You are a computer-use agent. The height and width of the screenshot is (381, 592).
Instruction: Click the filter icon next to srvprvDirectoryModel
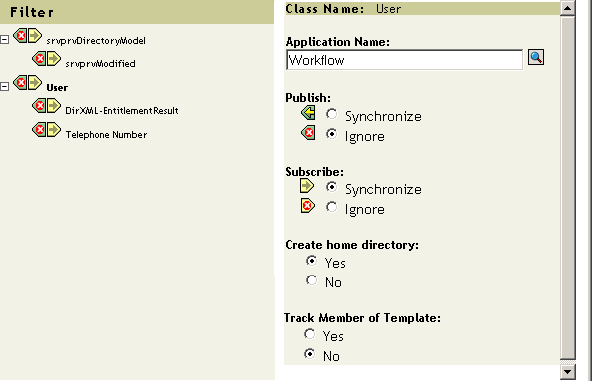28,36
